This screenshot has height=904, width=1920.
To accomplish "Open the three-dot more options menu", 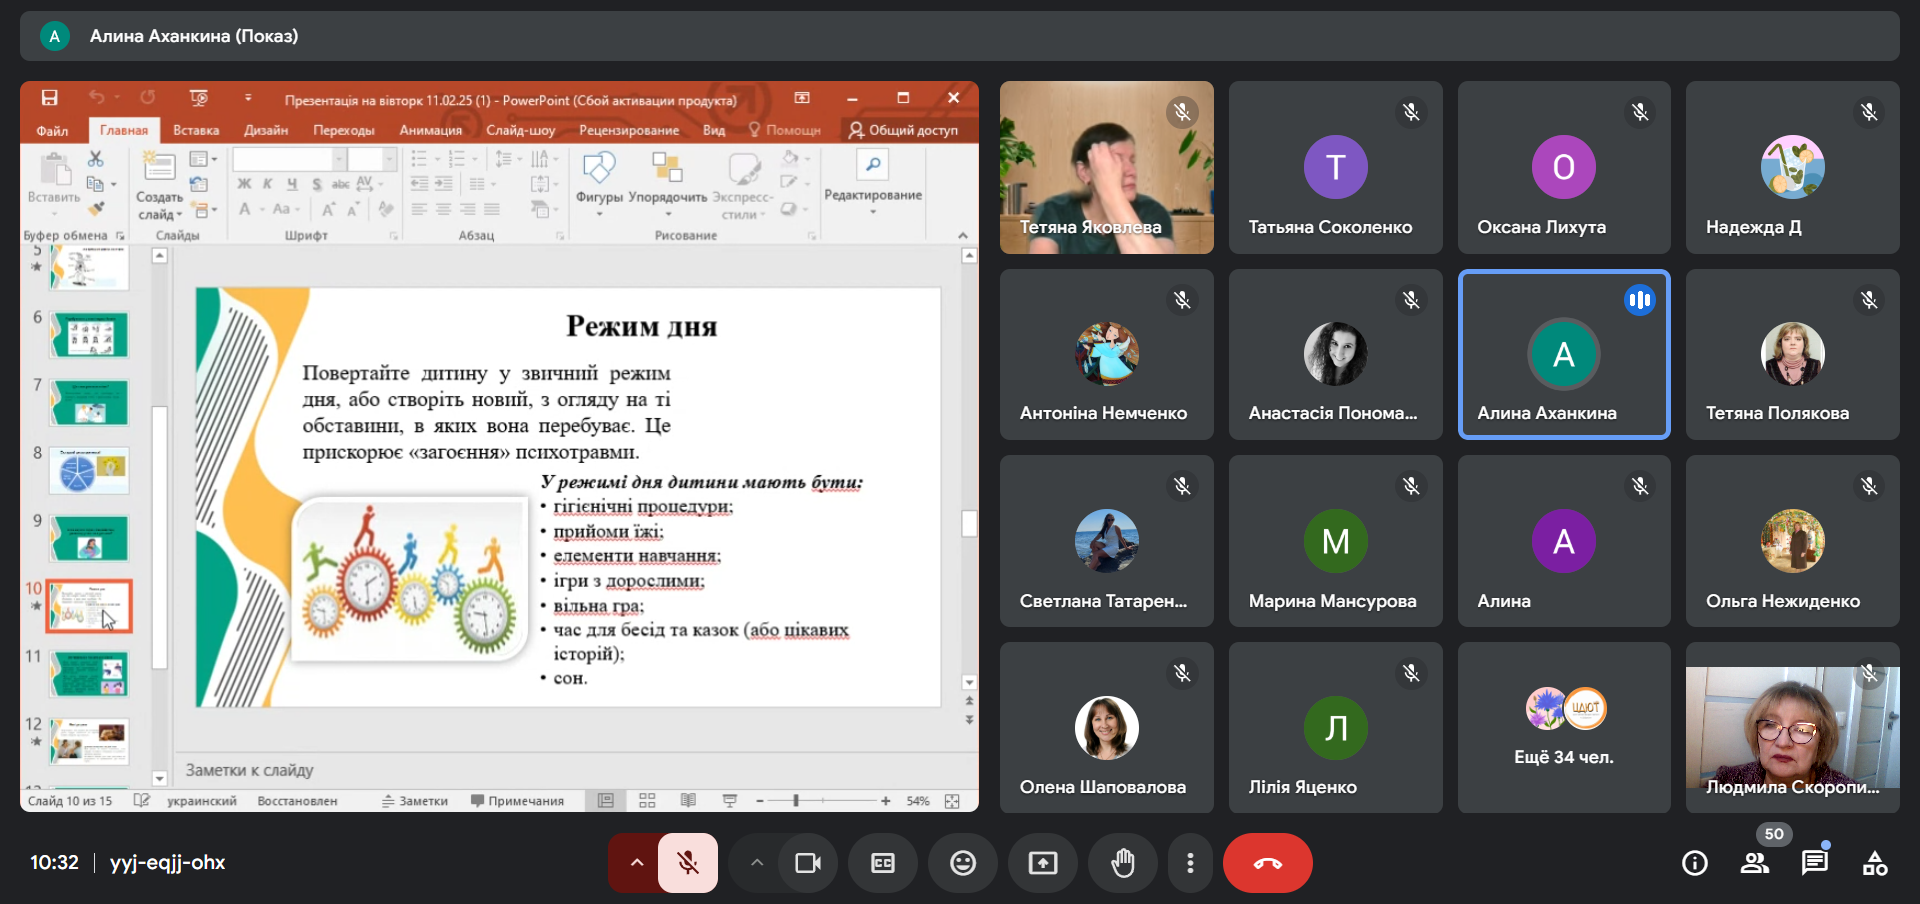I will 1189,863.
